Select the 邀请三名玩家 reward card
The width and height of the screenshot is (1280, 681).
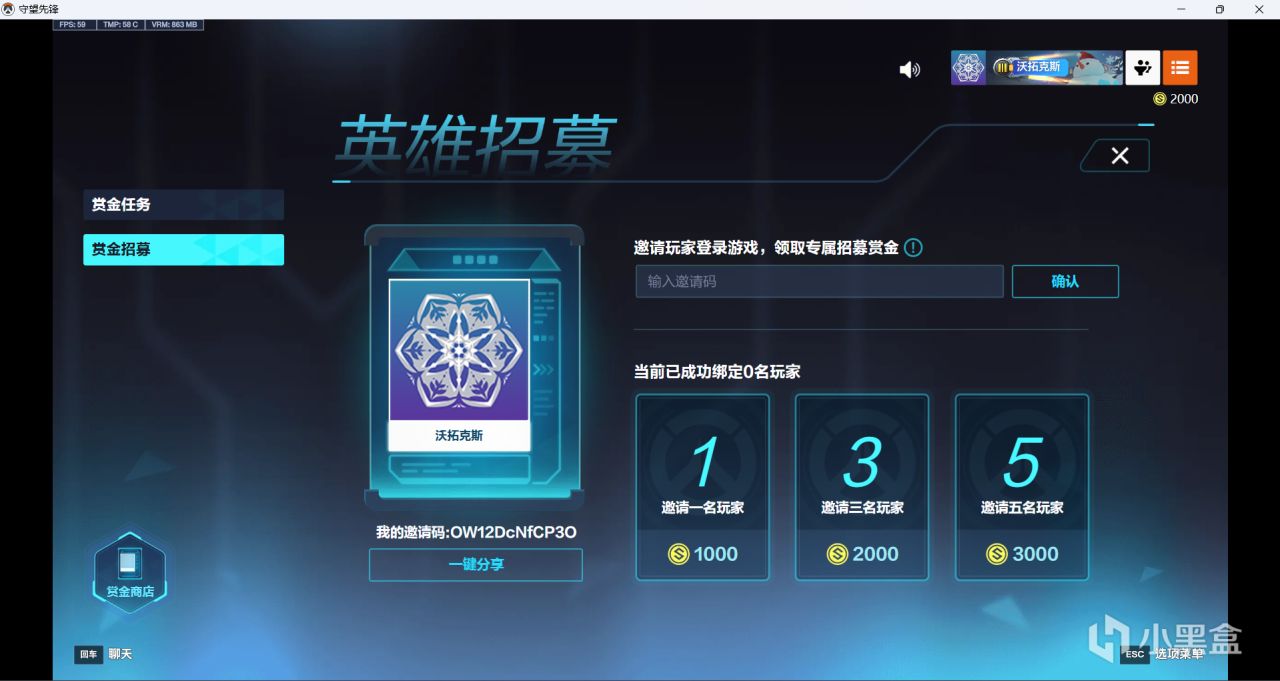tap(862, 487)
